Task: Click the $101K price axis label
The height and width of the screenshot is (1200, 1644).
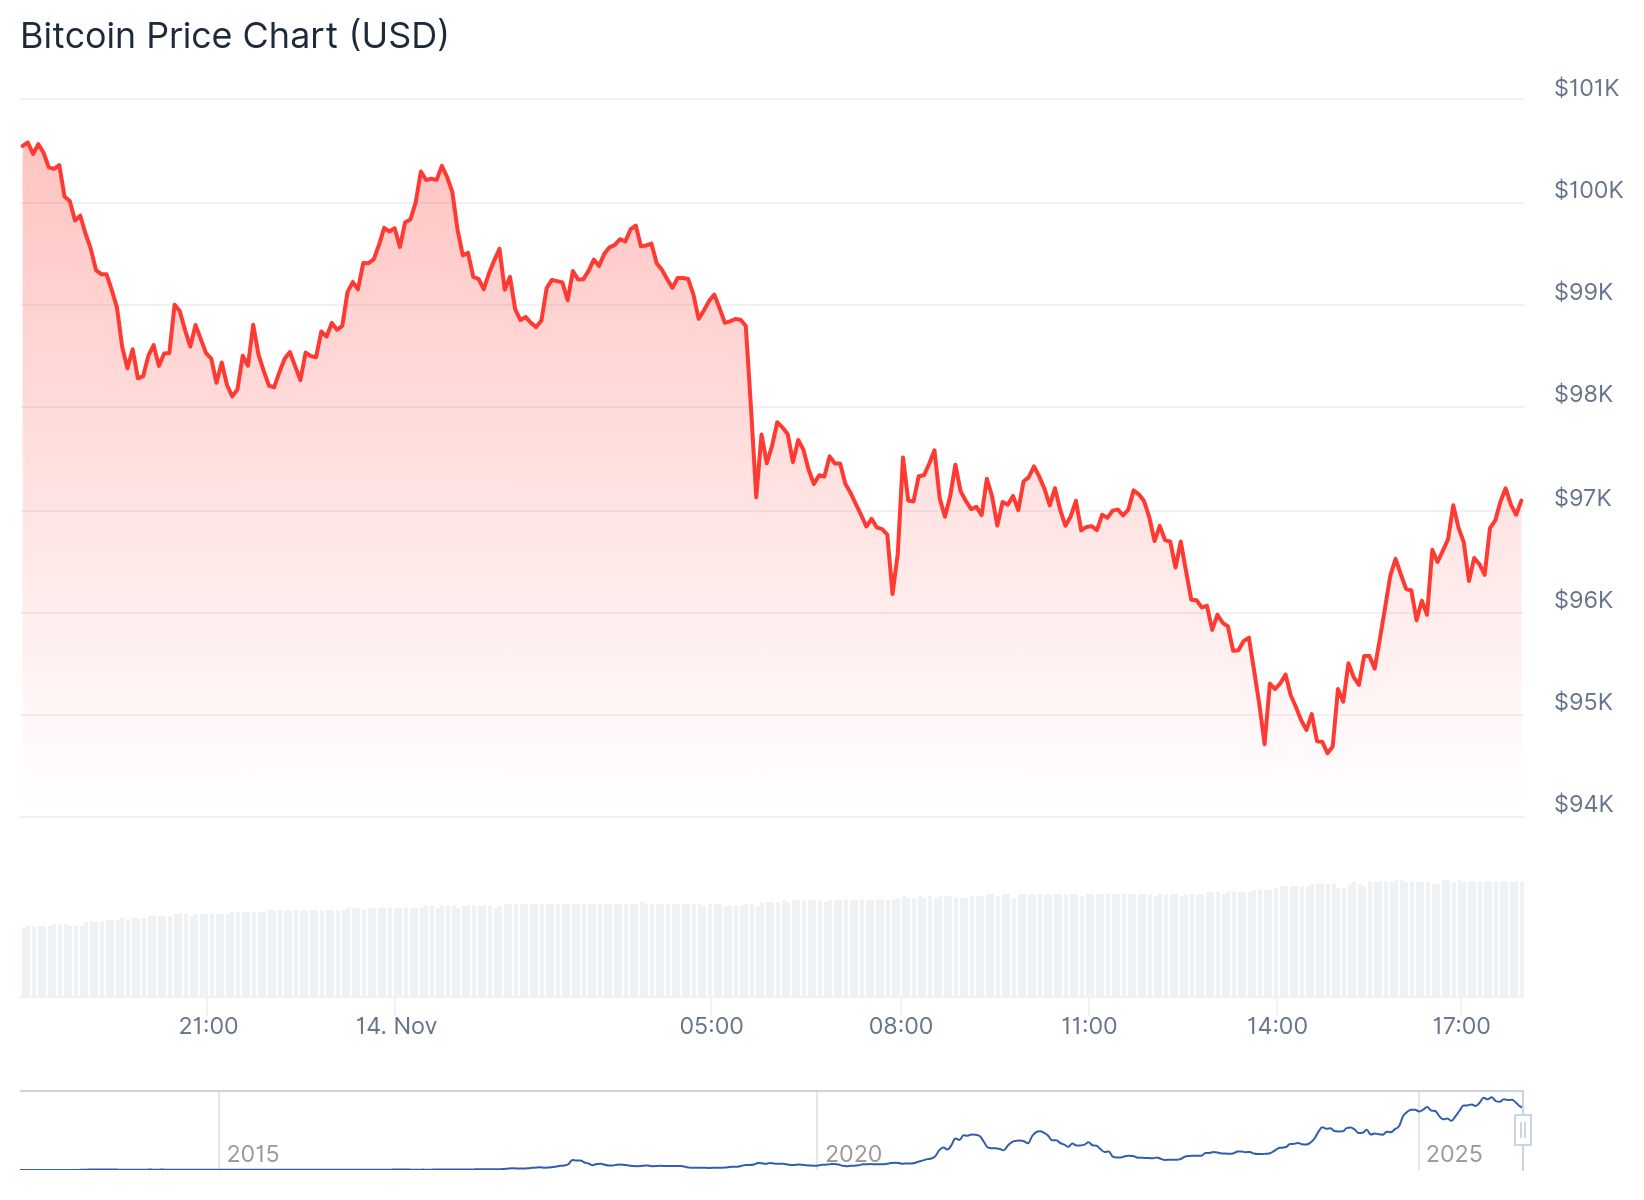Action: 1585,88
